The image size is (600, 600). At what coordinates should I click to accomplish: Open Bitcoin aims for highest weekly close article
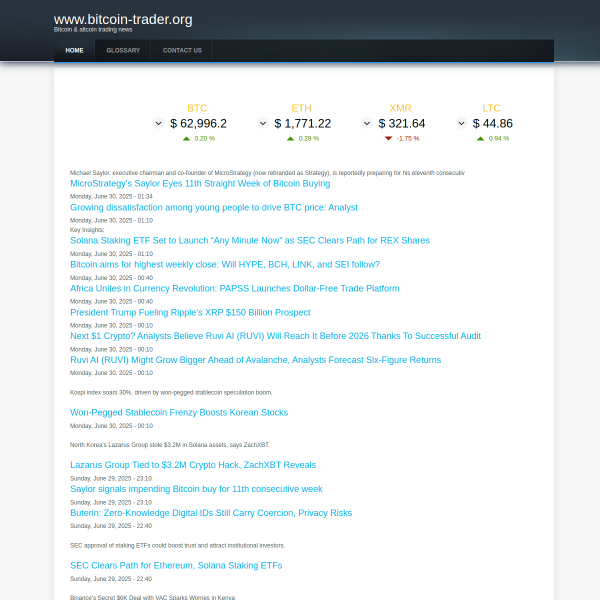pos(225,265)
